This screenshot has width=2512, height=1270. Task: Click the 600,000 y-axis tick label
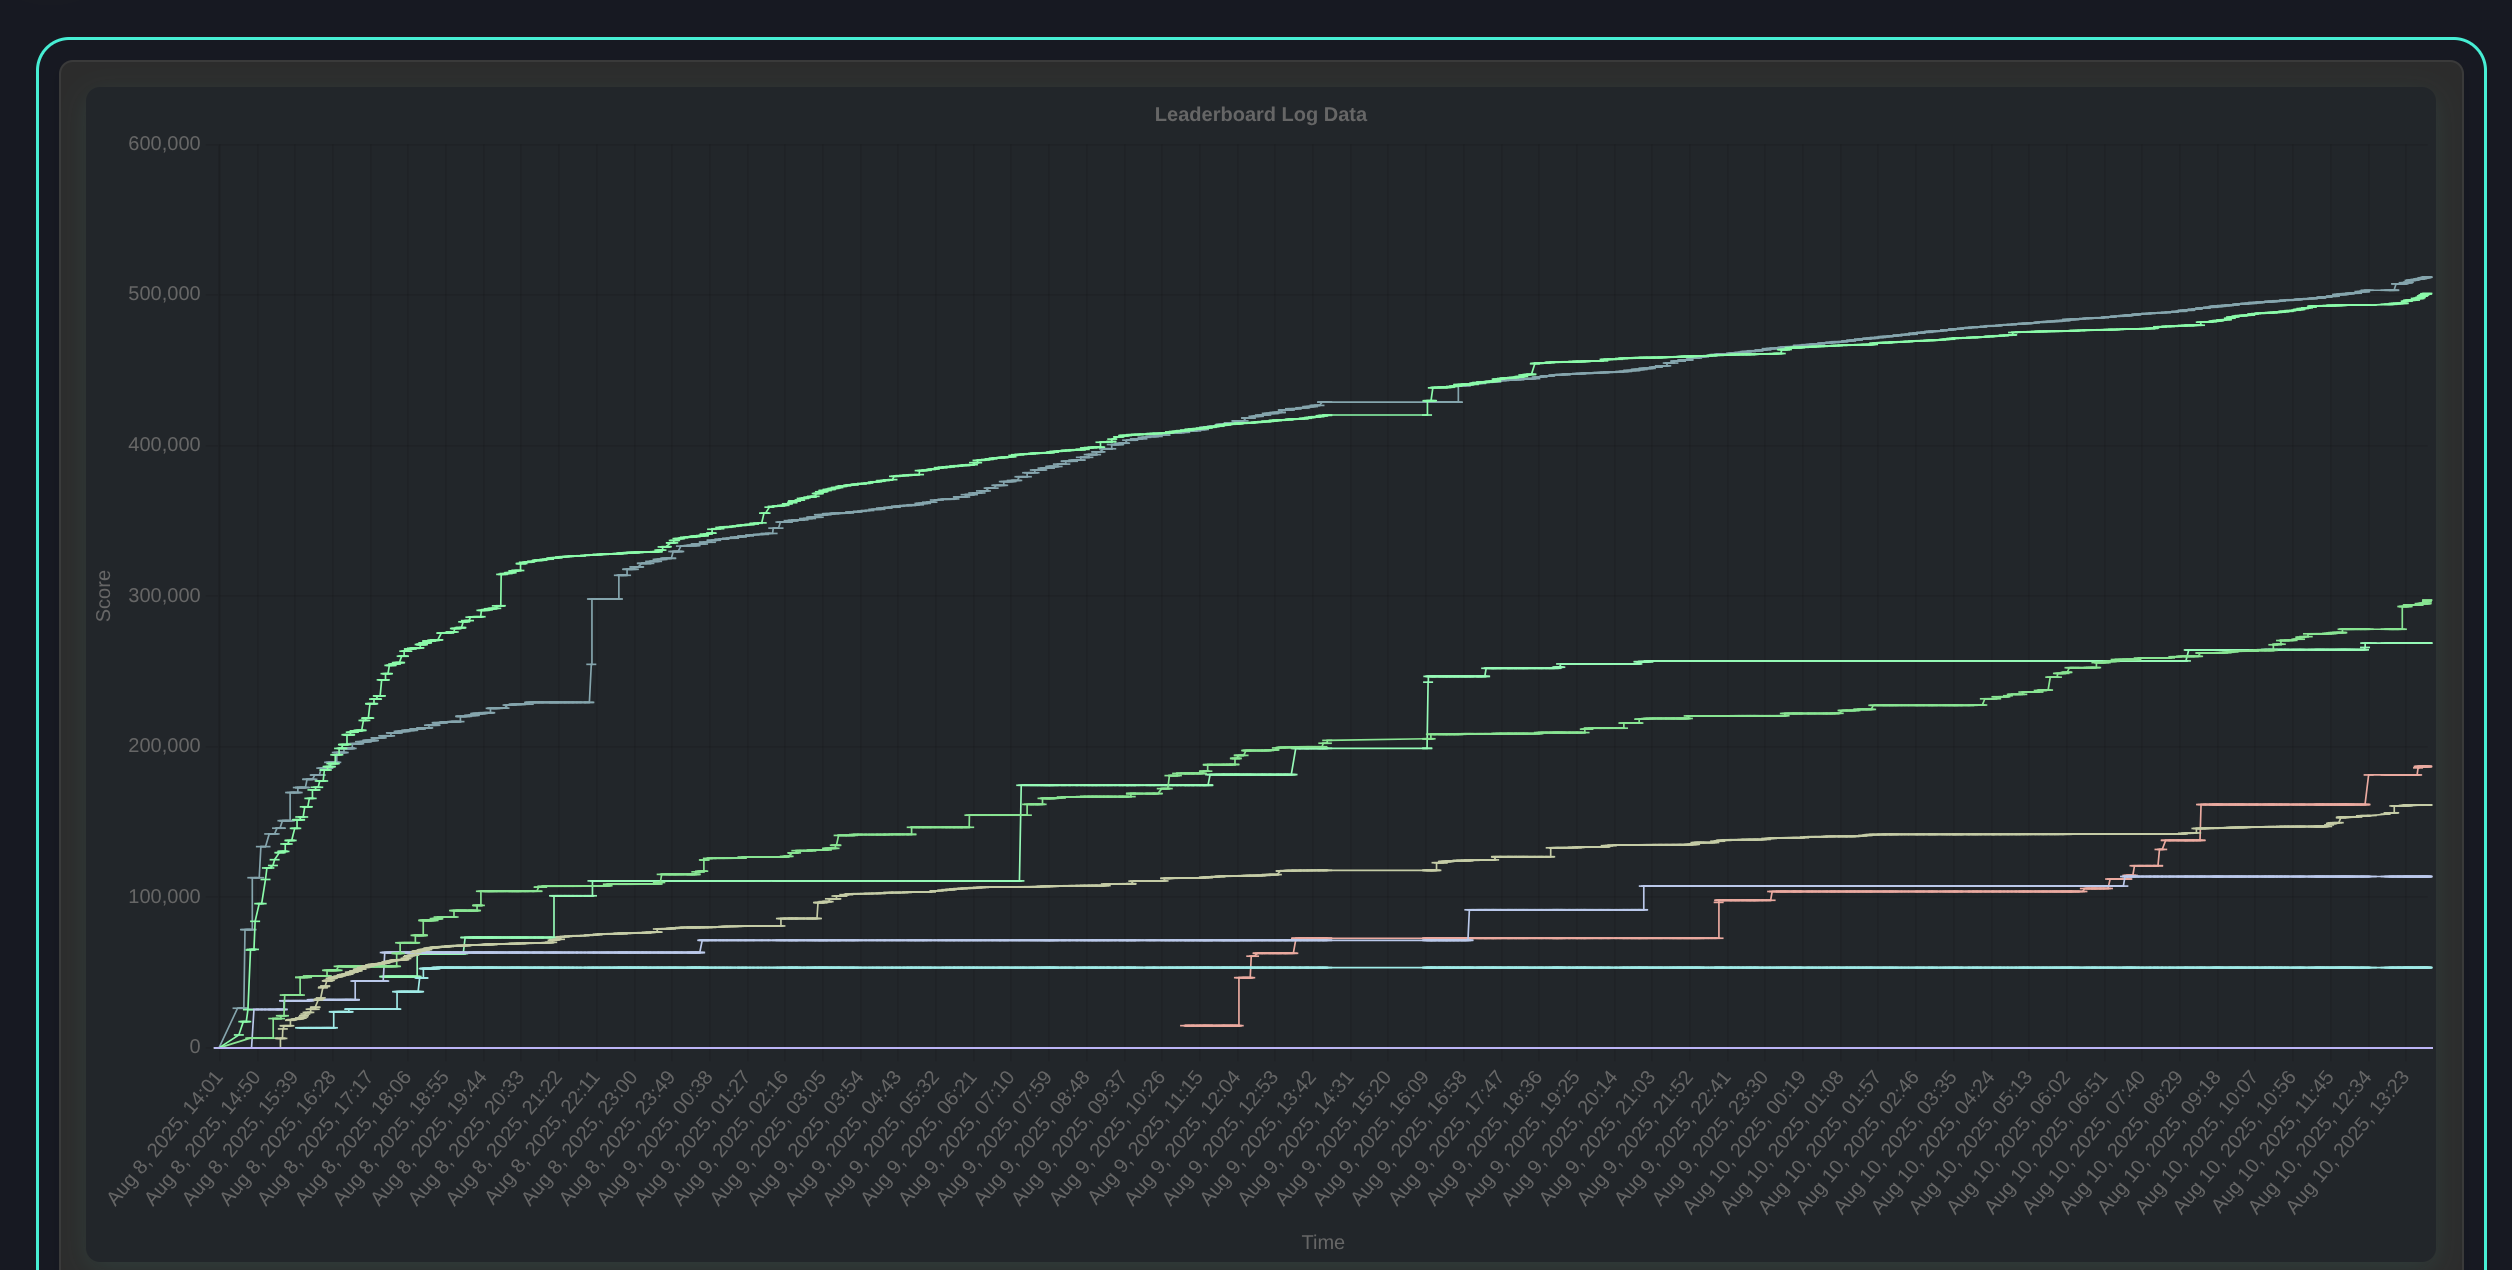point(164,144)
